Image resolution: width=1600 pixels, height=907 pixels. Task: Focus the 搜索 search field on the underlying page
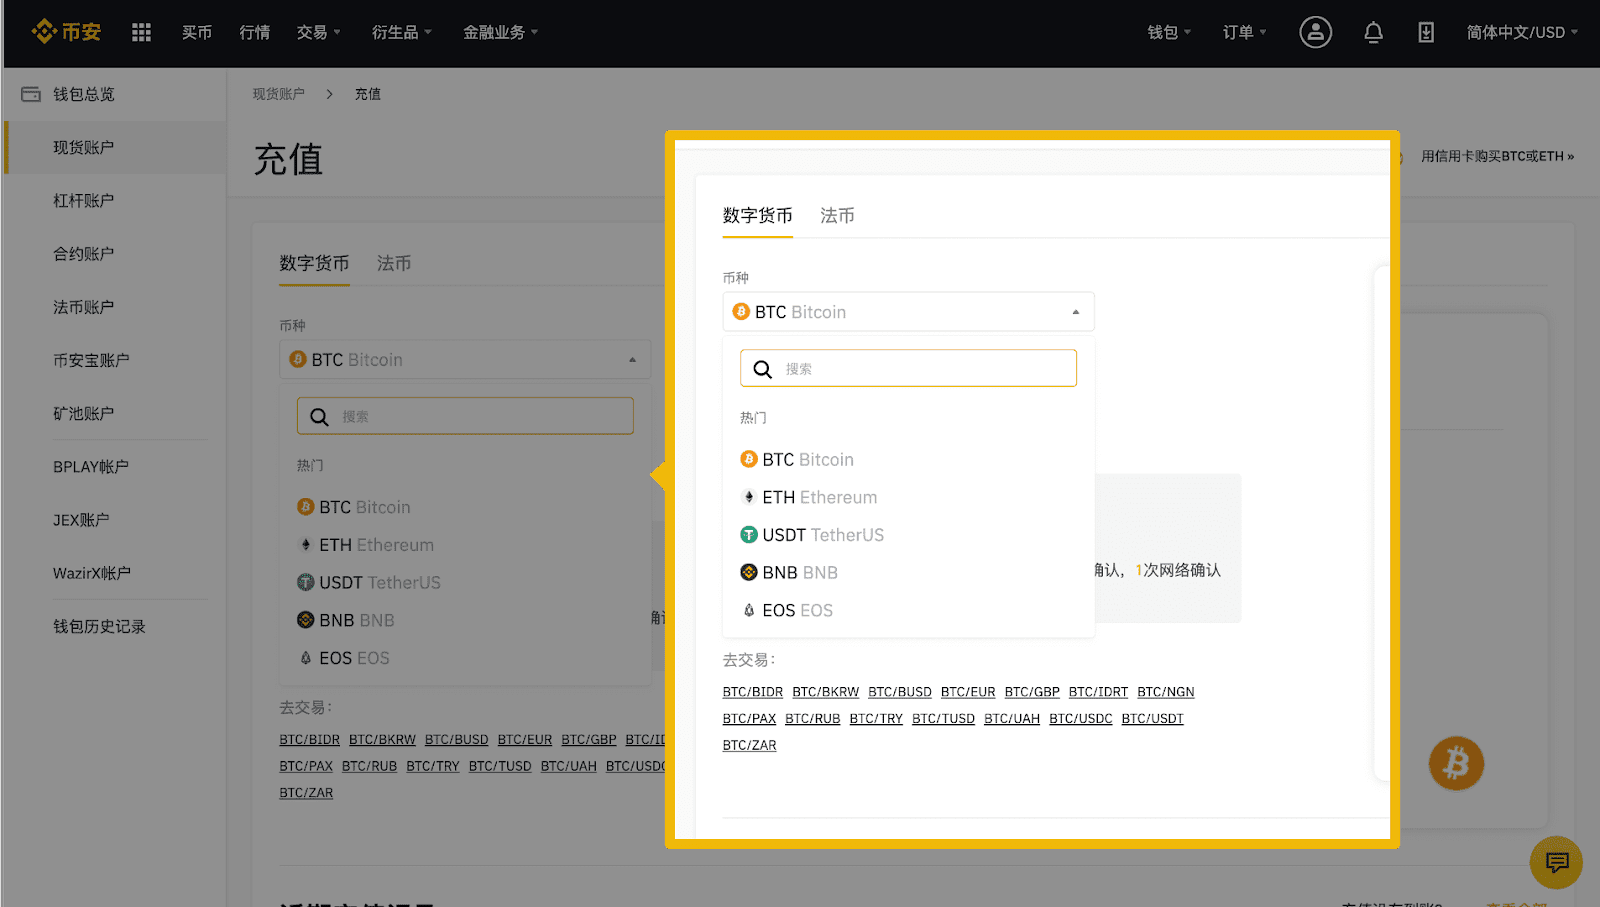[x=465, y=416]
